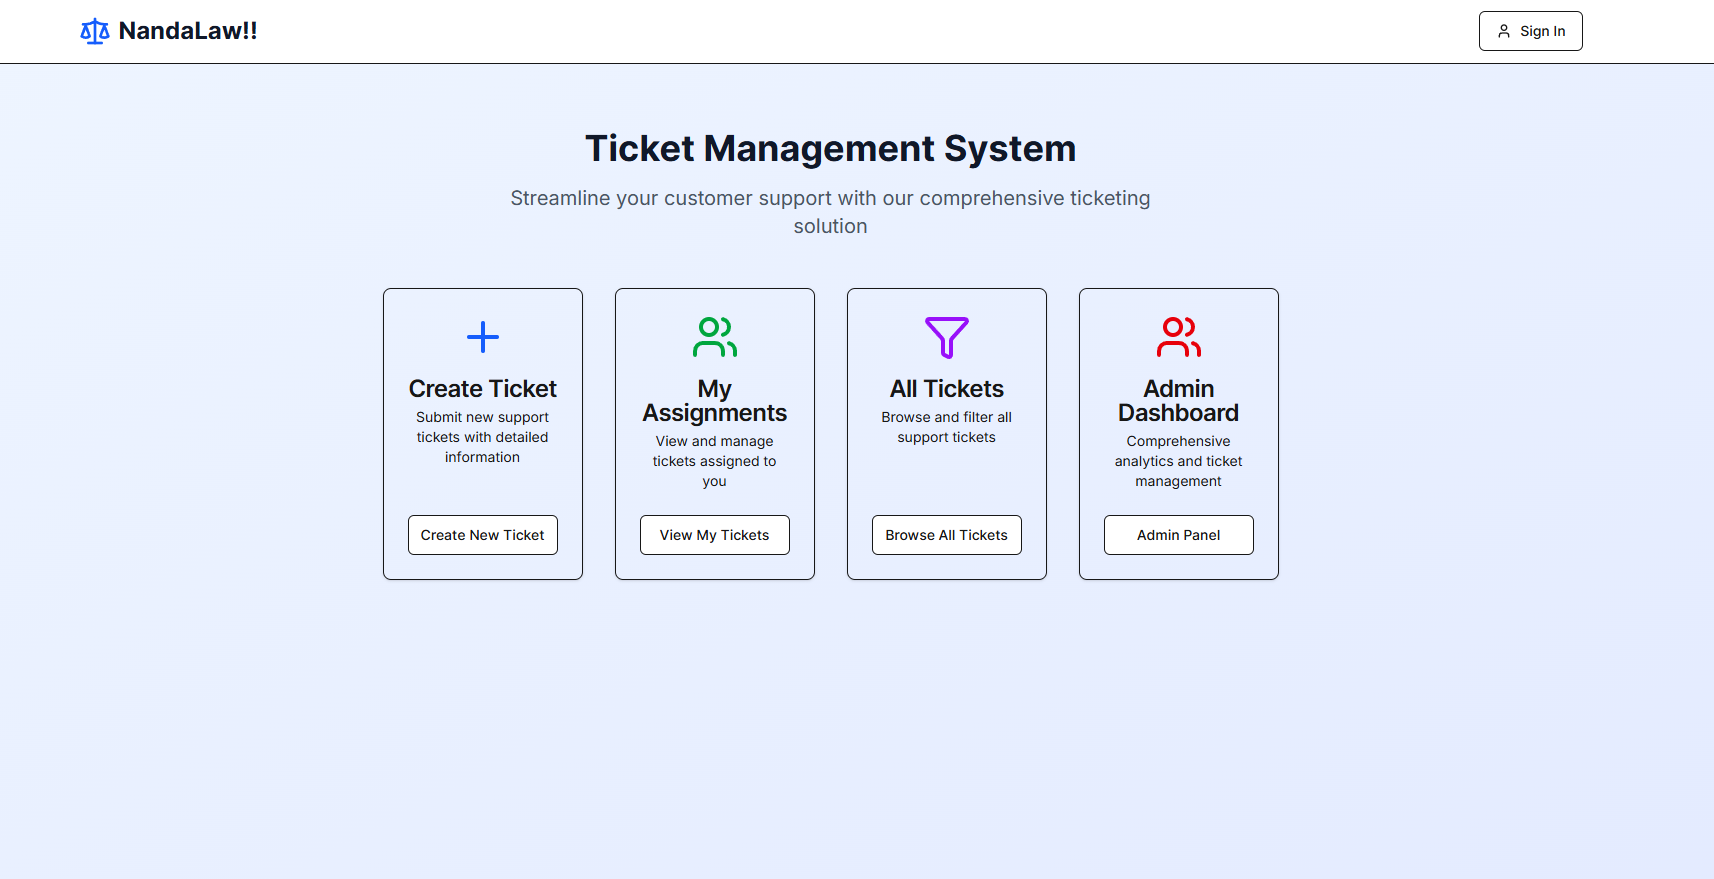Click the scales of justice logo icon
The image size is (1714, 879).
click(94, 32)
